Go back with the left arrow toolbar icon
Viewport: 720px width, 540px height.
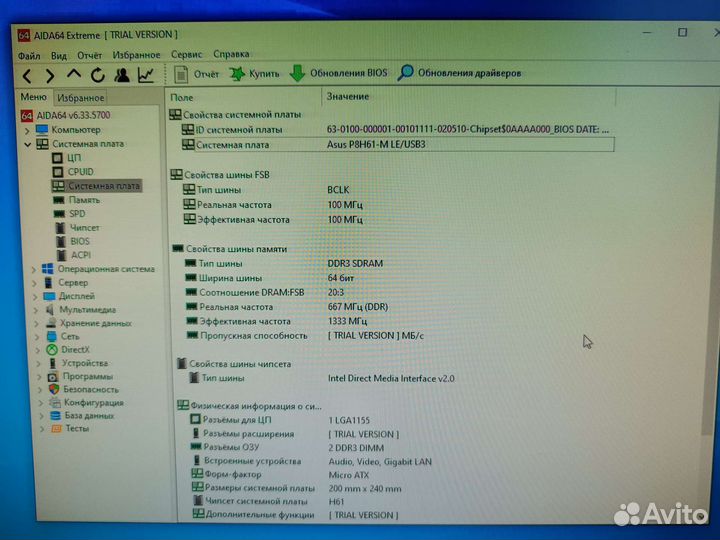click(27, 76)
